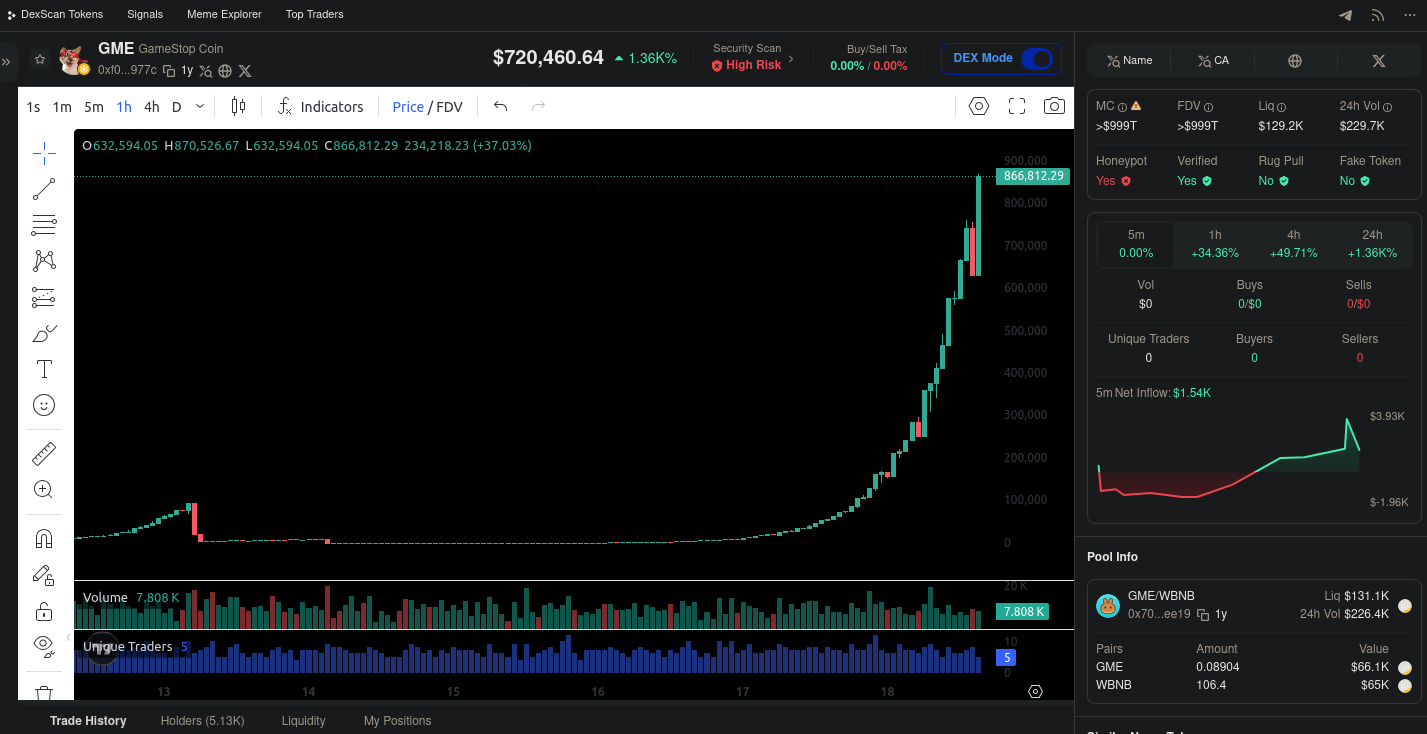Click the MC warning triangle icon
Screen dimensions: 1427x734
pyautogui.click(x=1135, y=106)
